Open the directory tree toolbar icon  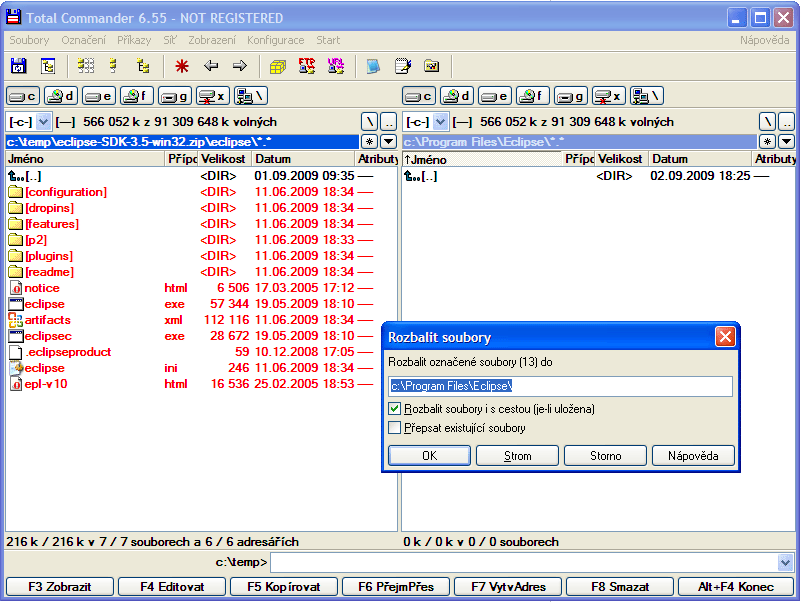point(48,66)
